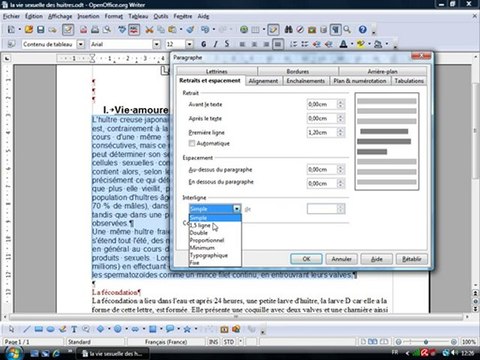Choose Proportionnel in the Interligne list

pos(215,240)
